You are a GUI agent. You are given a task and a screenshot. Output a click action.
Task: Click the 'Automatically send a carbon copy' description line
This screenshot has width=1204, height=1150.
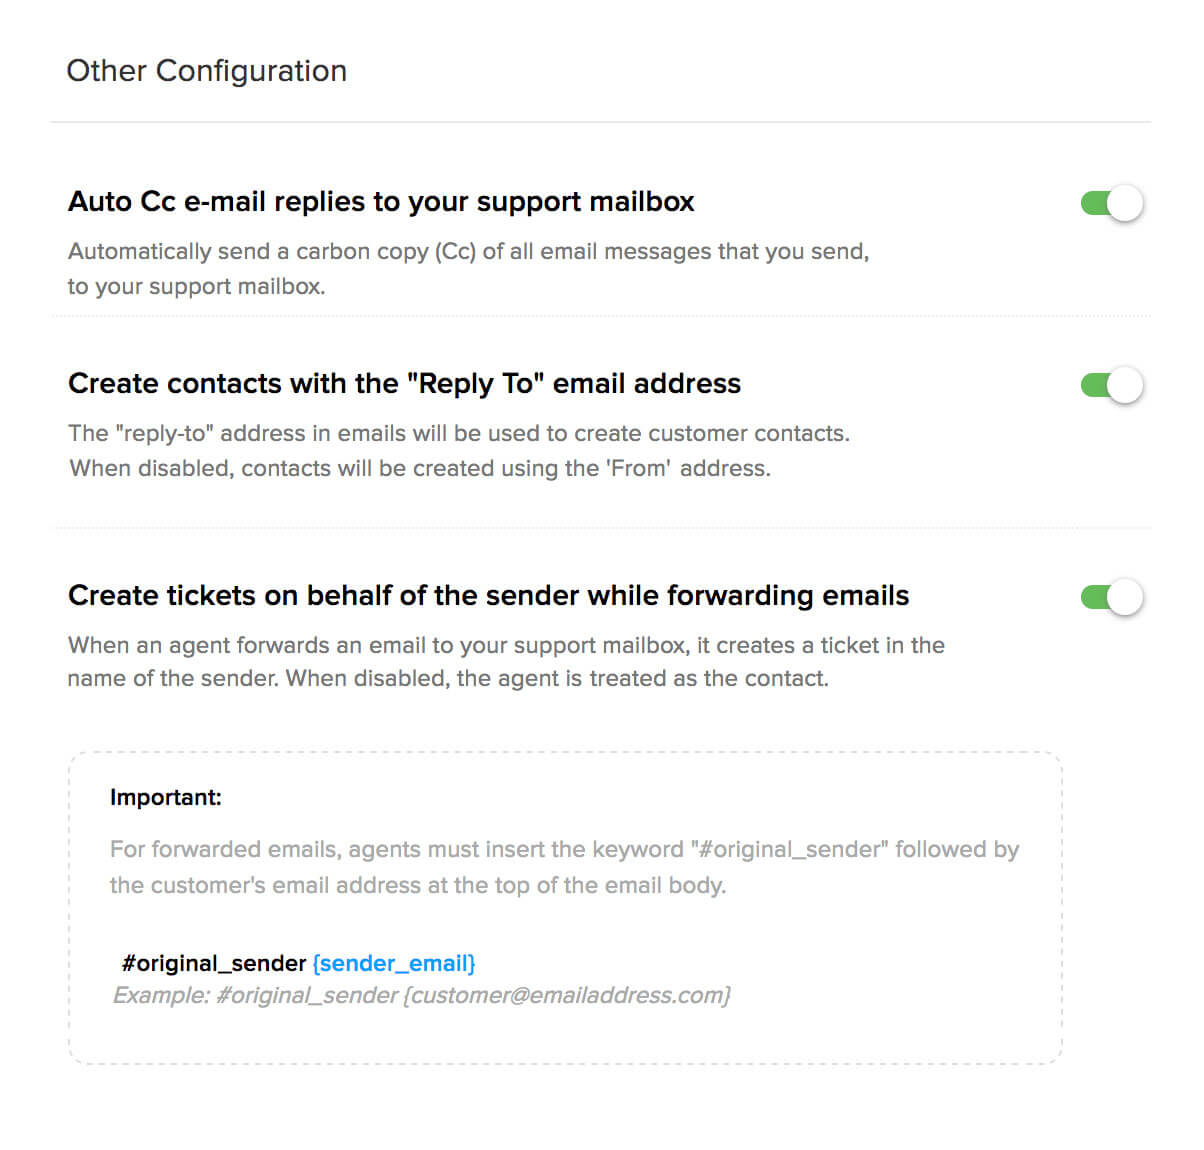coord(468,251)
